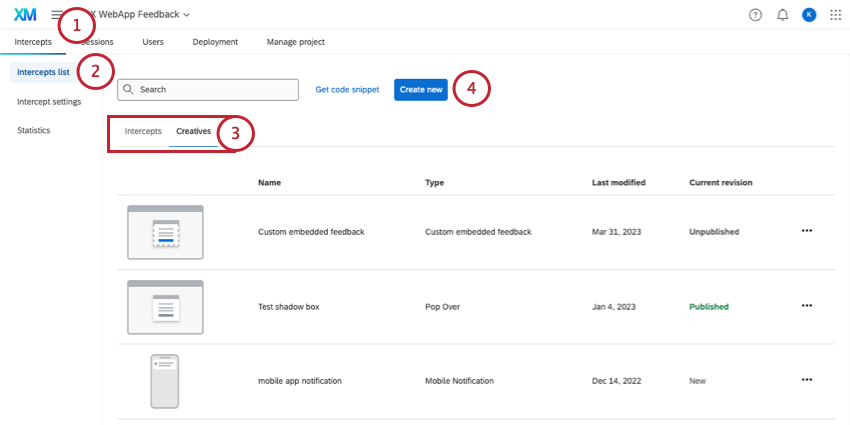Switch to the Deployment tab
Image resolution: width=850 pixels, height=425 pixels.
tap(215, 42)
